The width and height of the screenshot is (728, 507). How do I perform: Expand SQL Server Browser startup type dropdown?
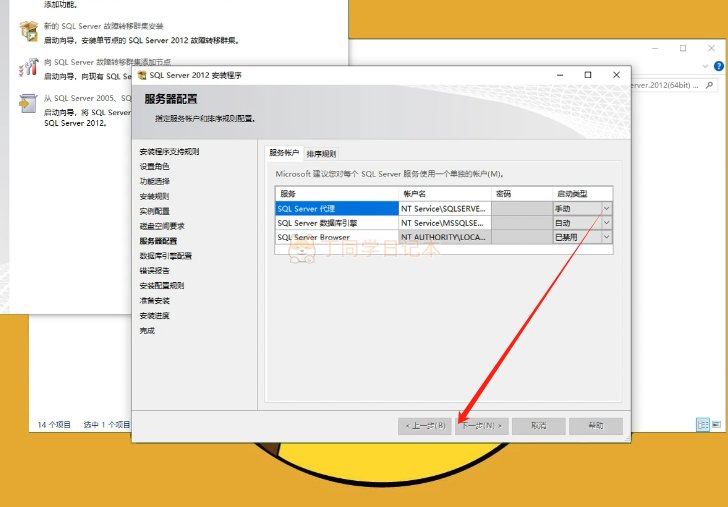(606, 237)
